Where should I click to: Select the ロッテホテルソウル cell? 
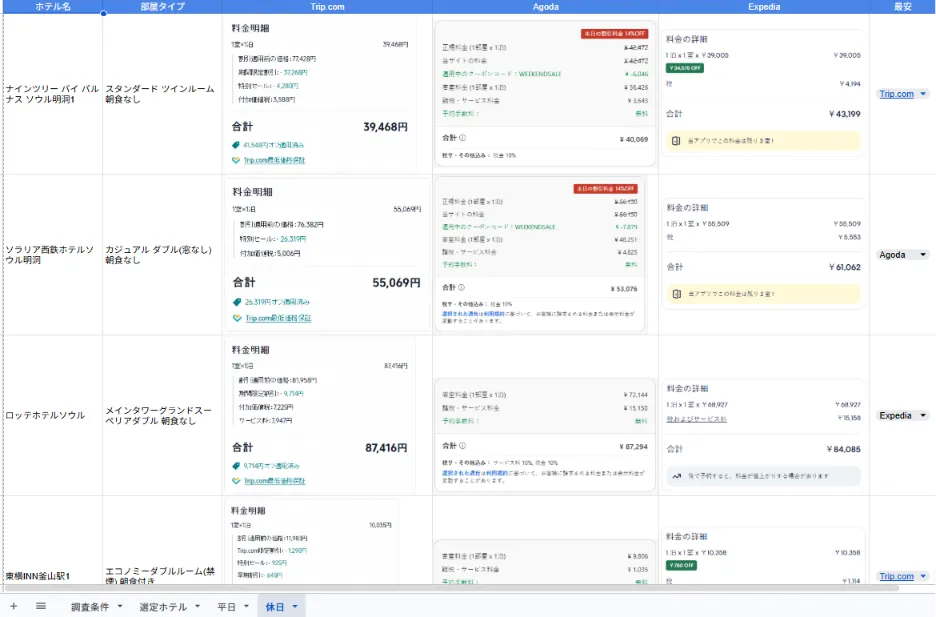[x=53, y=415]
